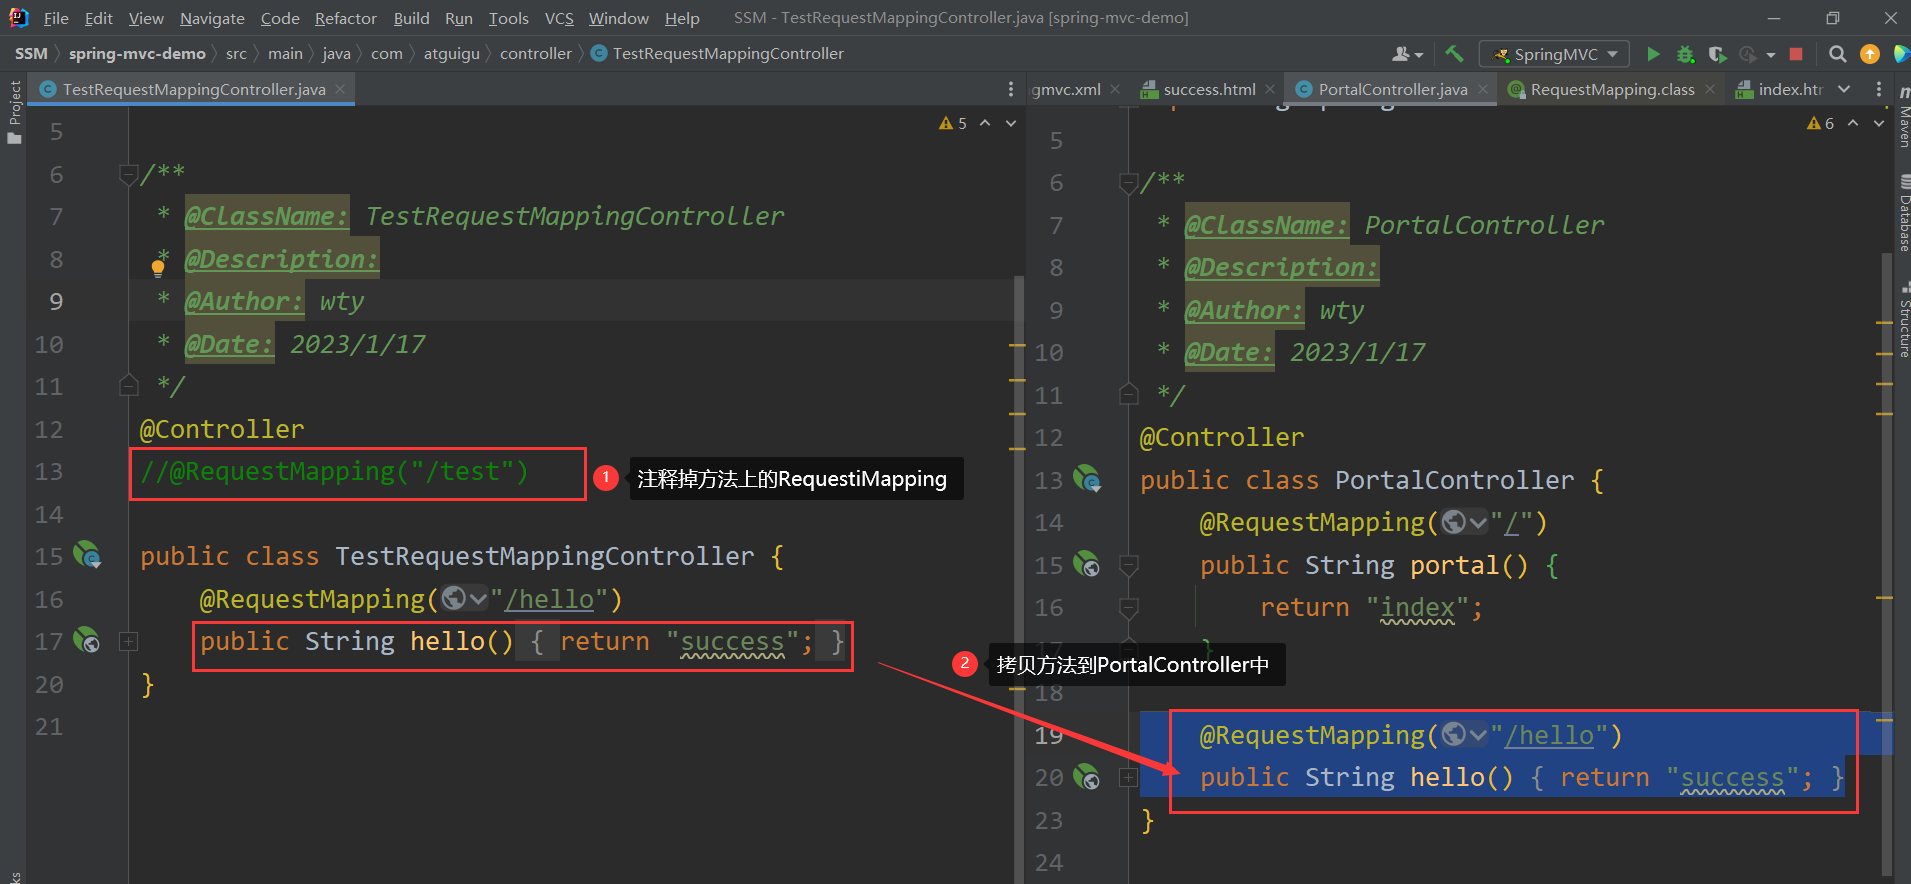Close the RequestMapping.class tab
Screen dimensions: 1911x884
click(1710, 89)
